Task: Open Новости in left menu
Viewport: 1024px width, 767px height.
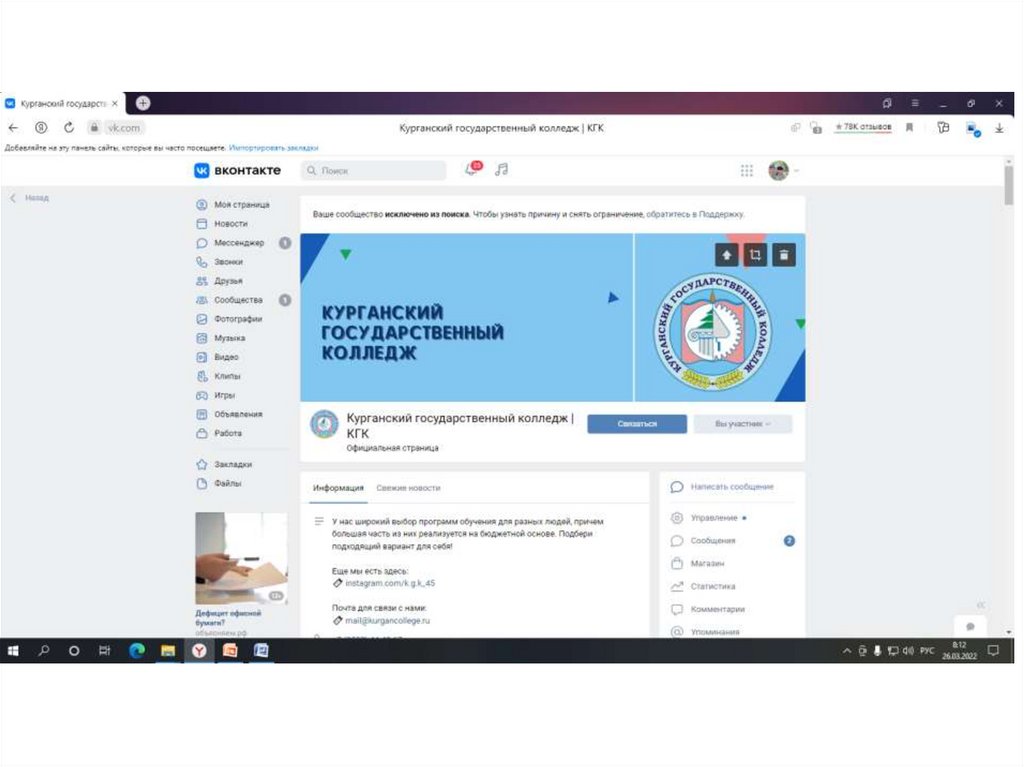Action: coord(222,223)
